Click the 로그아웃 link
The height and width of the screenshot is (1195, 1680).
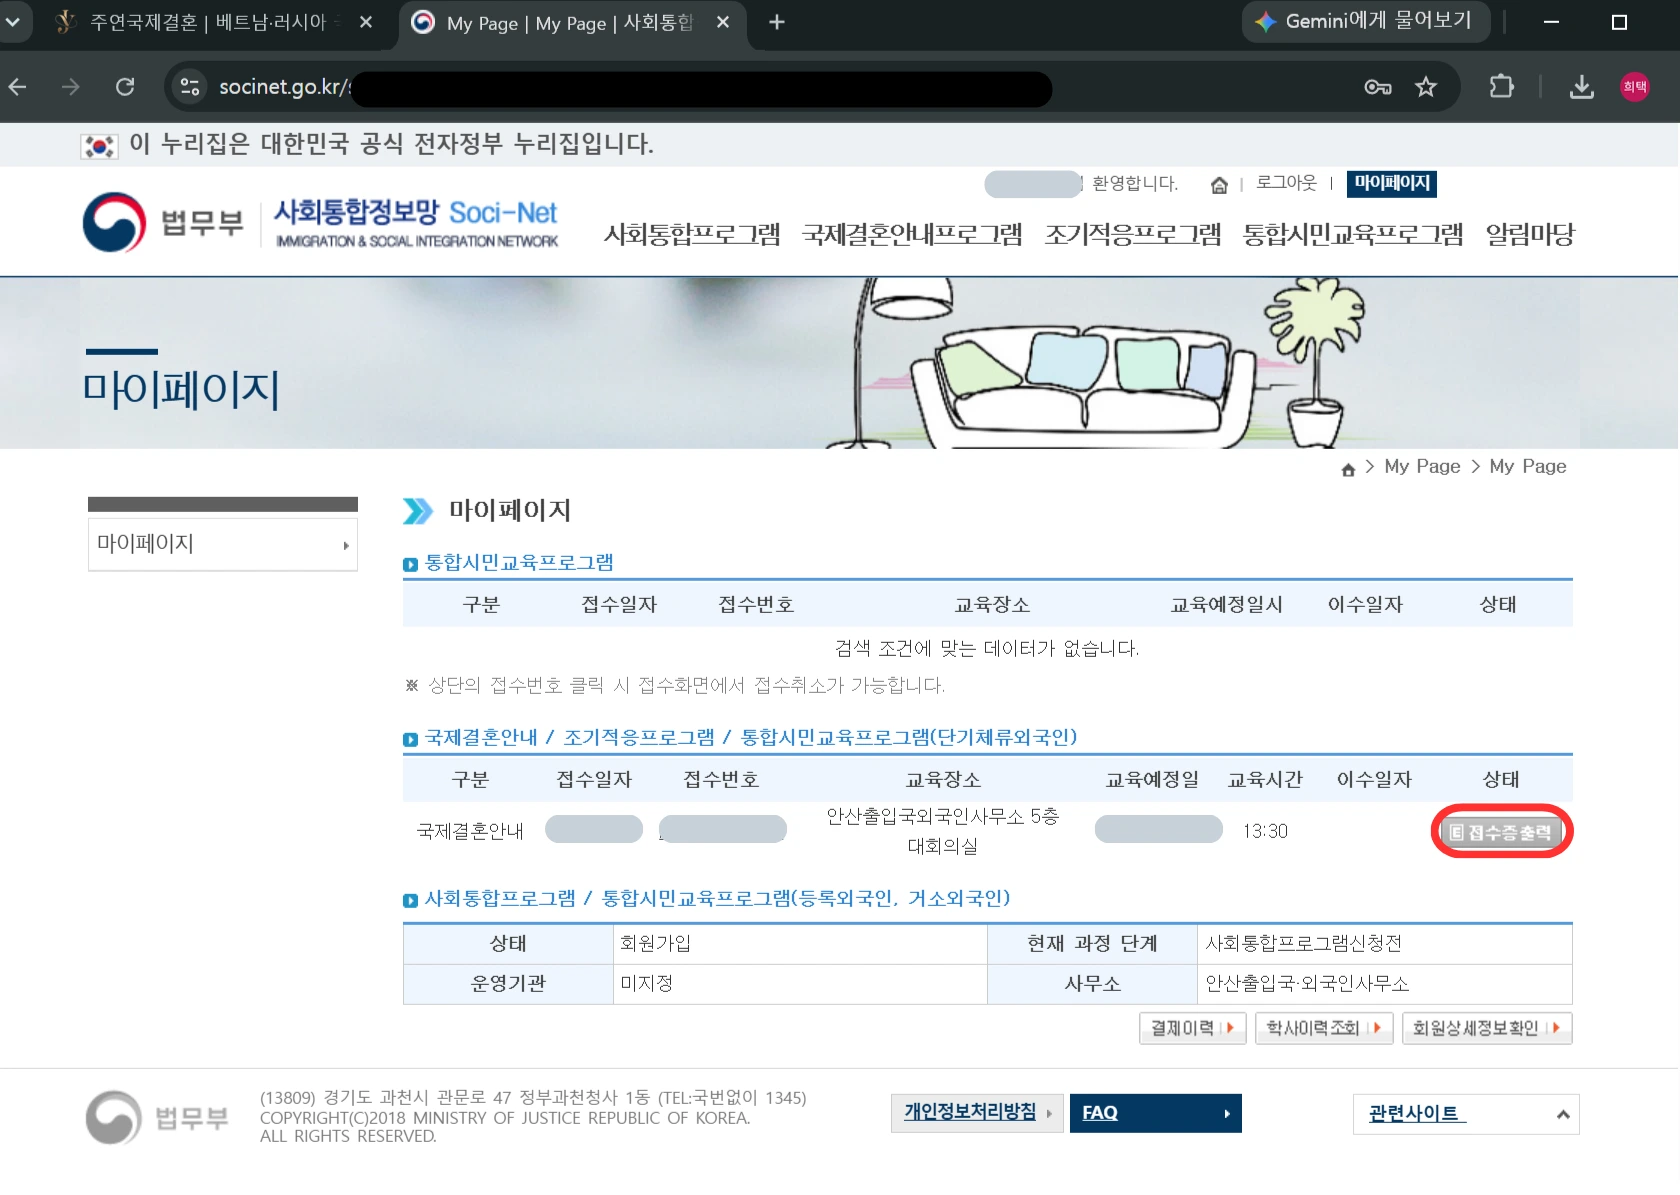point(1286,183)
